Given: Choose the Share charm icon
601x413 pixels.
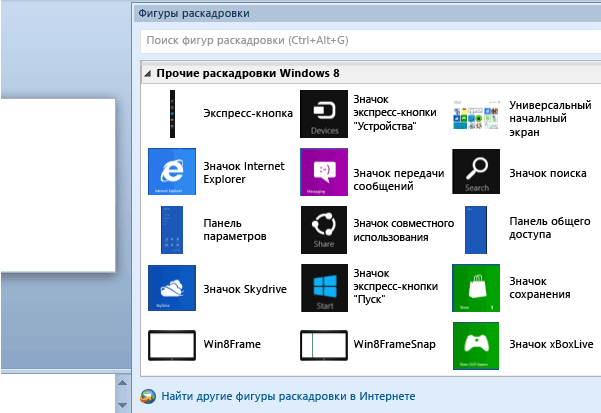Looking at the screenshot, I should [324, 230].
